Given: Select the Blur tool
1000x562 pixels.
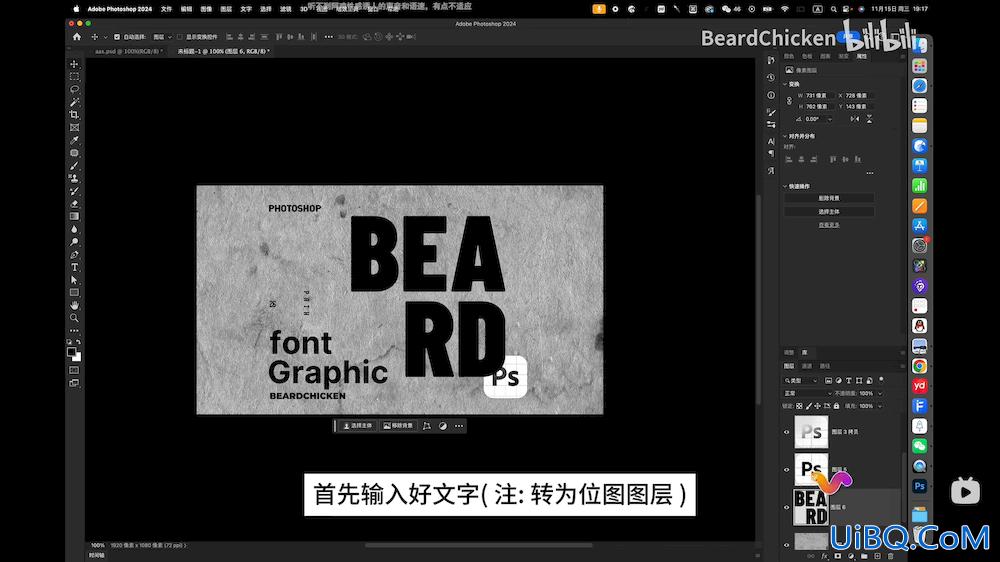Looking at the screenshot, I should point(74,229).
